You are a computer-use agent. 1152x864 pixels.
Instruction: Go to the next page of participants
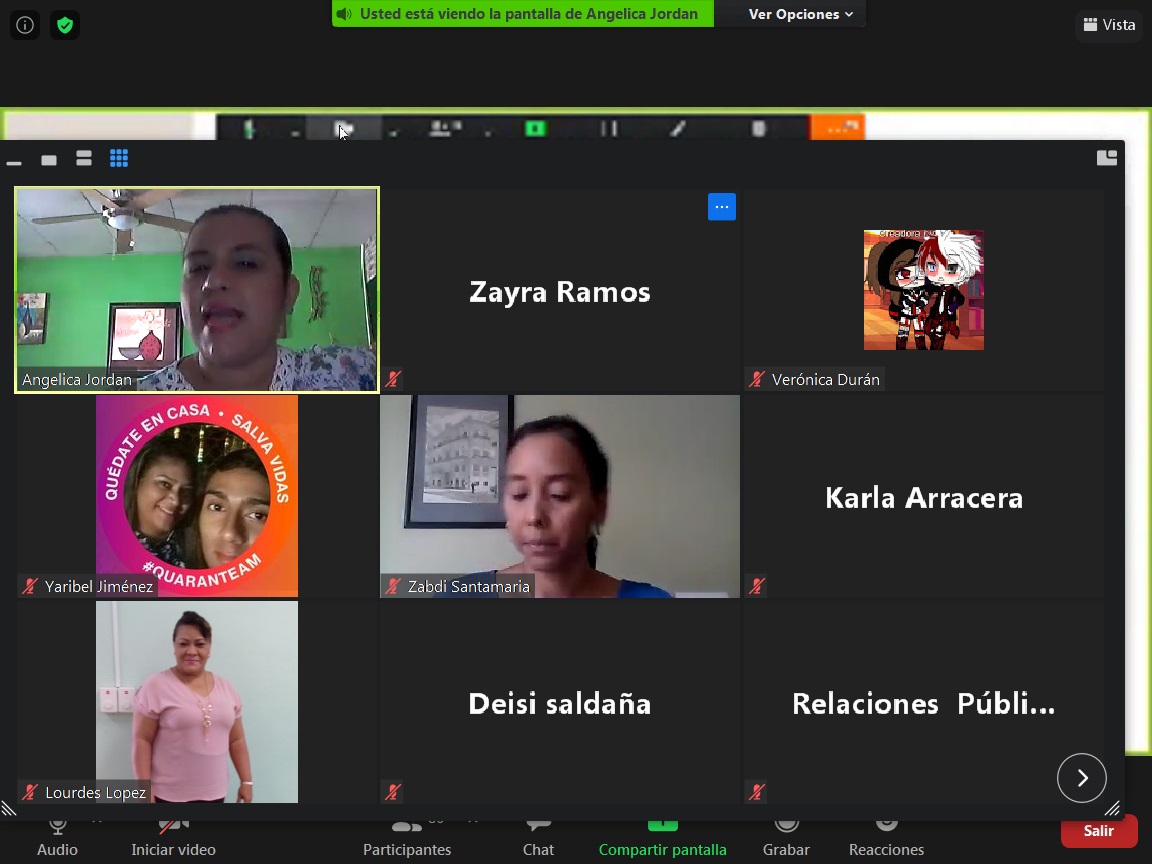1081,778
